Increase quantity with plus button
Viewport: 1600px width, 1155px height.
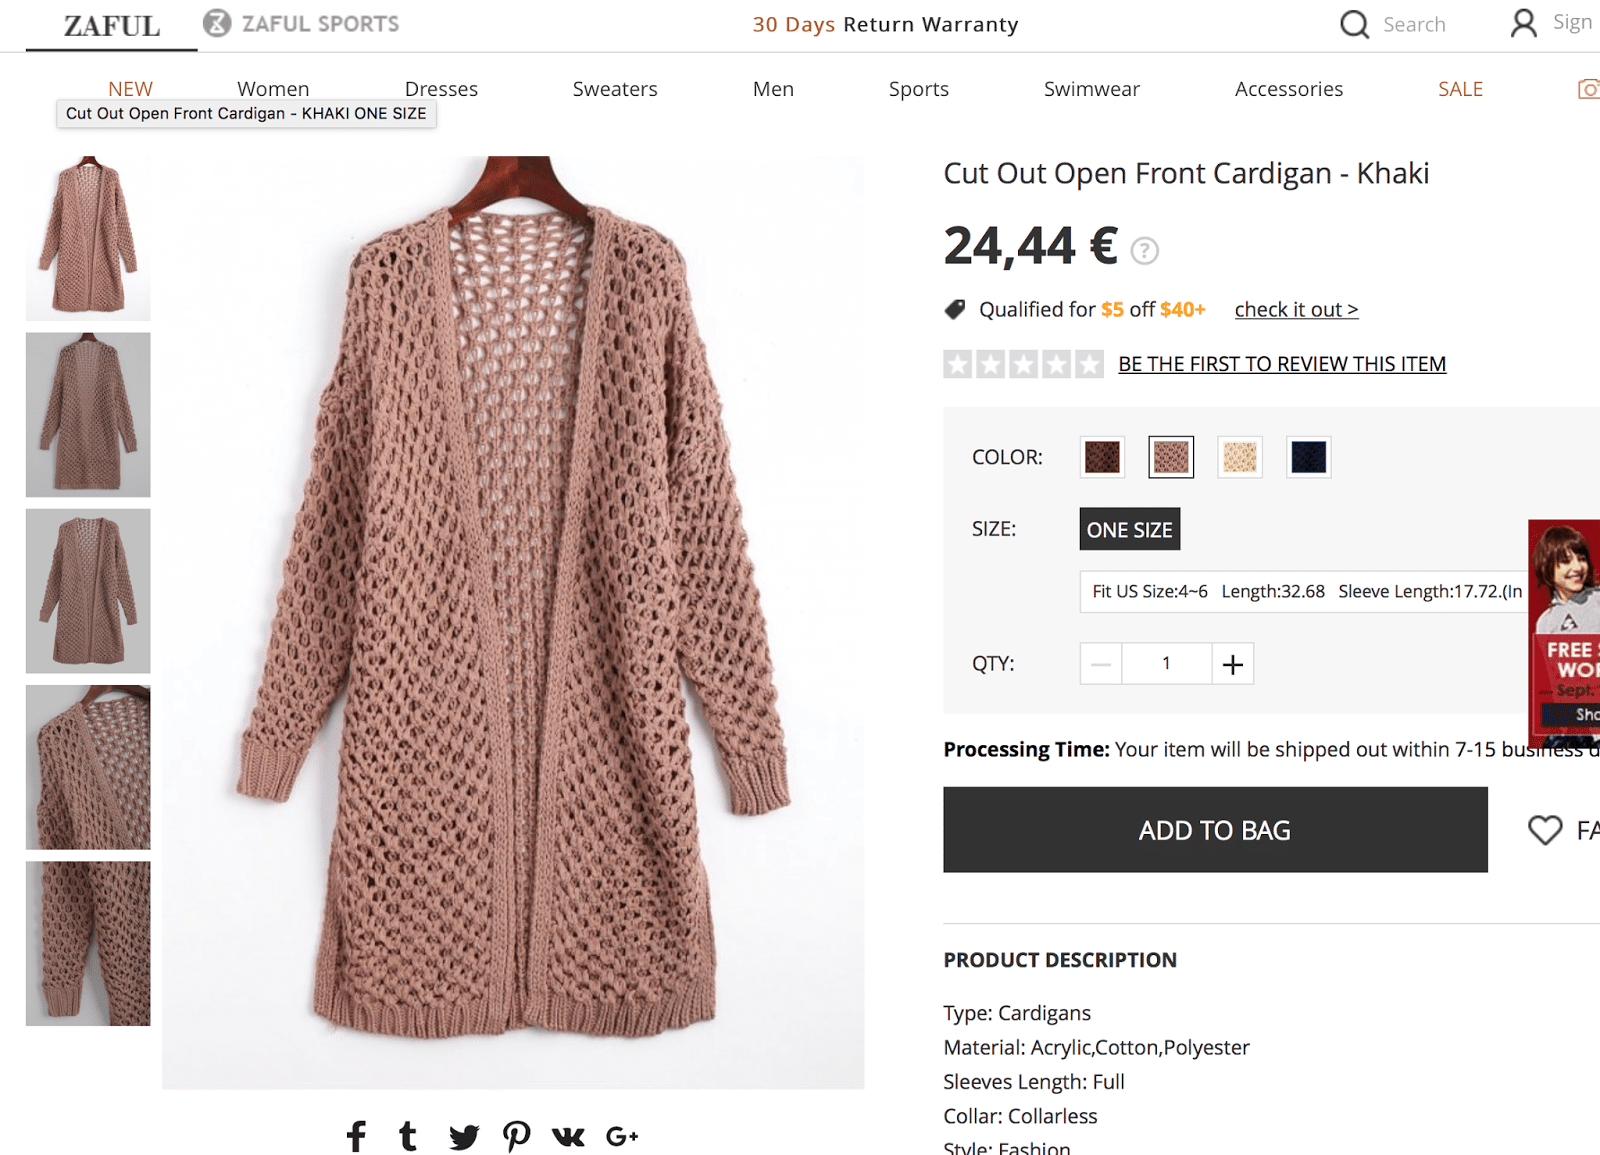tap(1232, 664)
